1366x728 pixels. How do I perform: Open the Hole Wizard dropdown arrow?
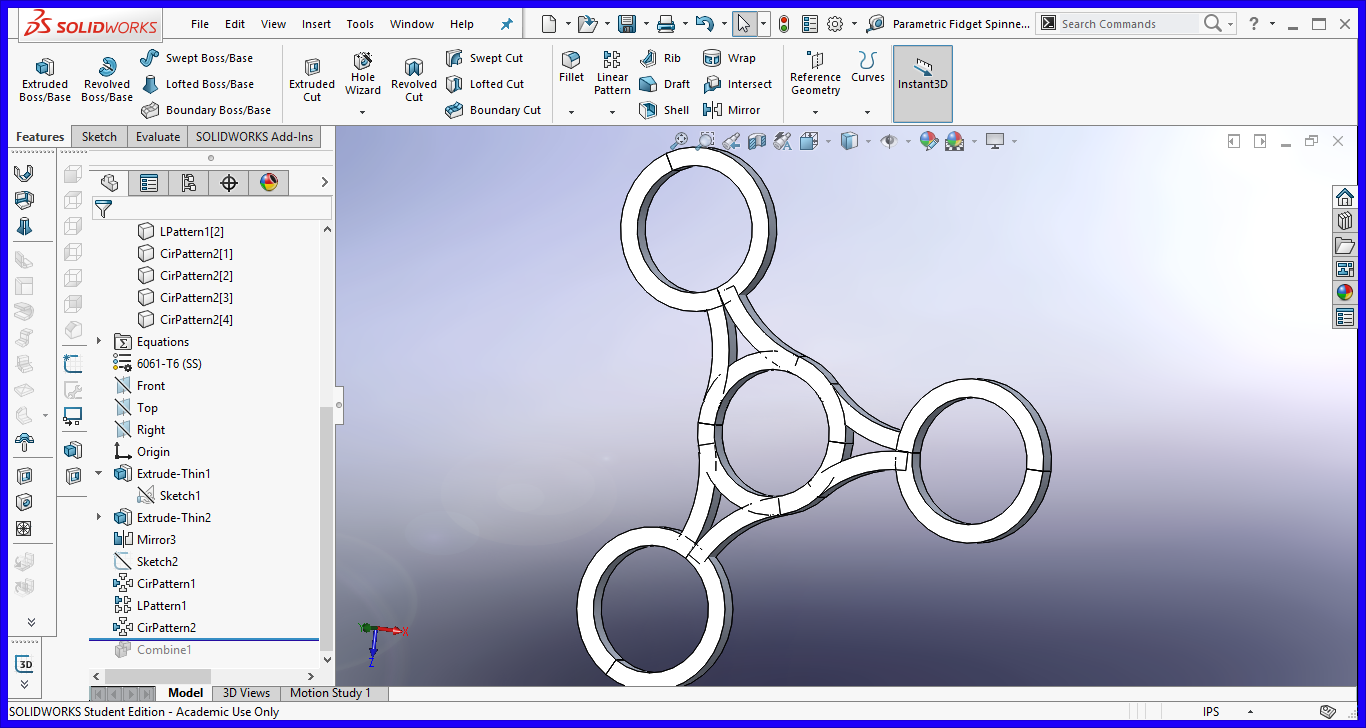[x=363, y=112]
